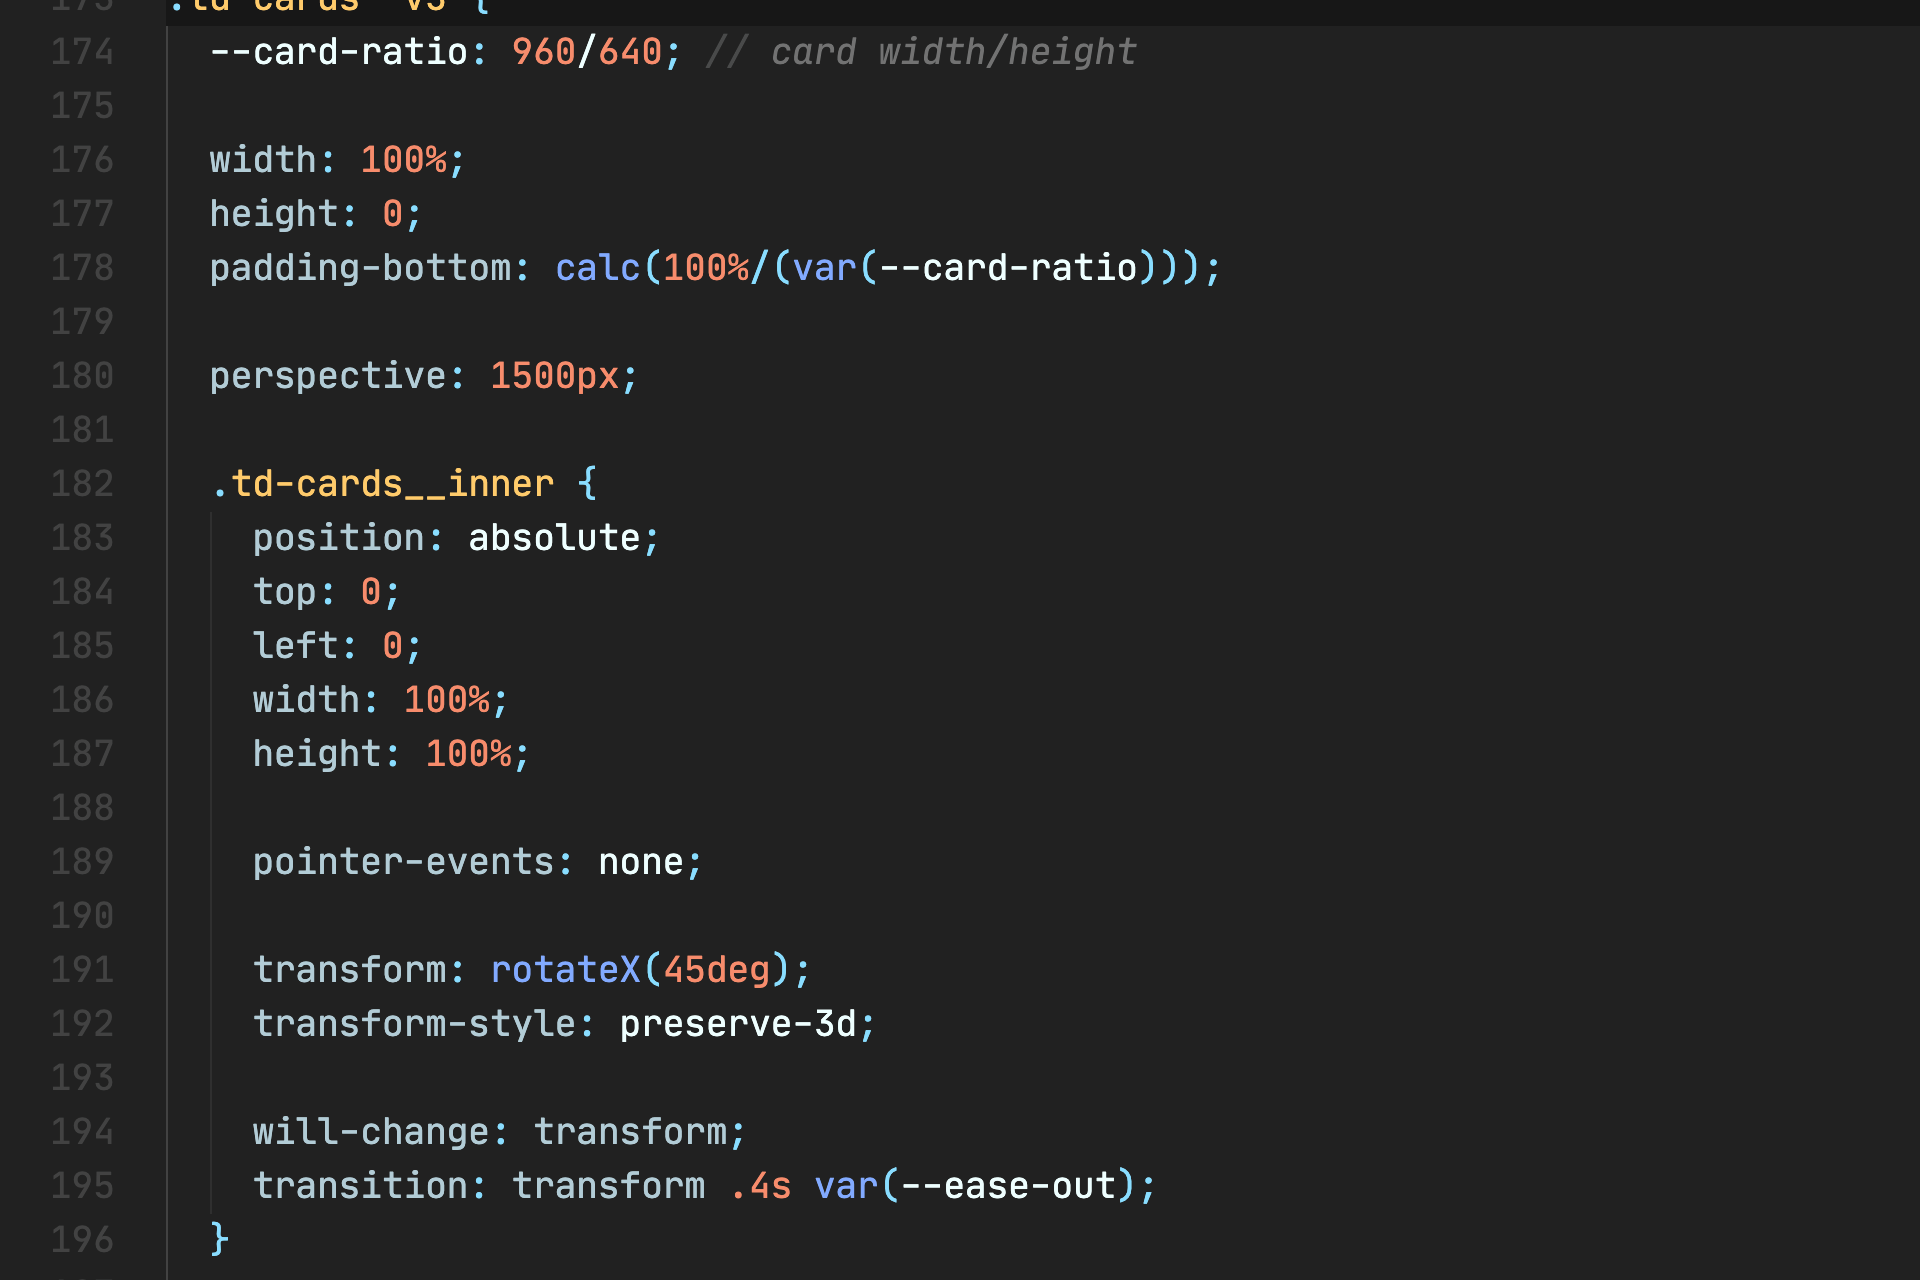Screen dimensions: 1920x1280
Task: Click the none value for pointer-events
Action: point(643,861)
